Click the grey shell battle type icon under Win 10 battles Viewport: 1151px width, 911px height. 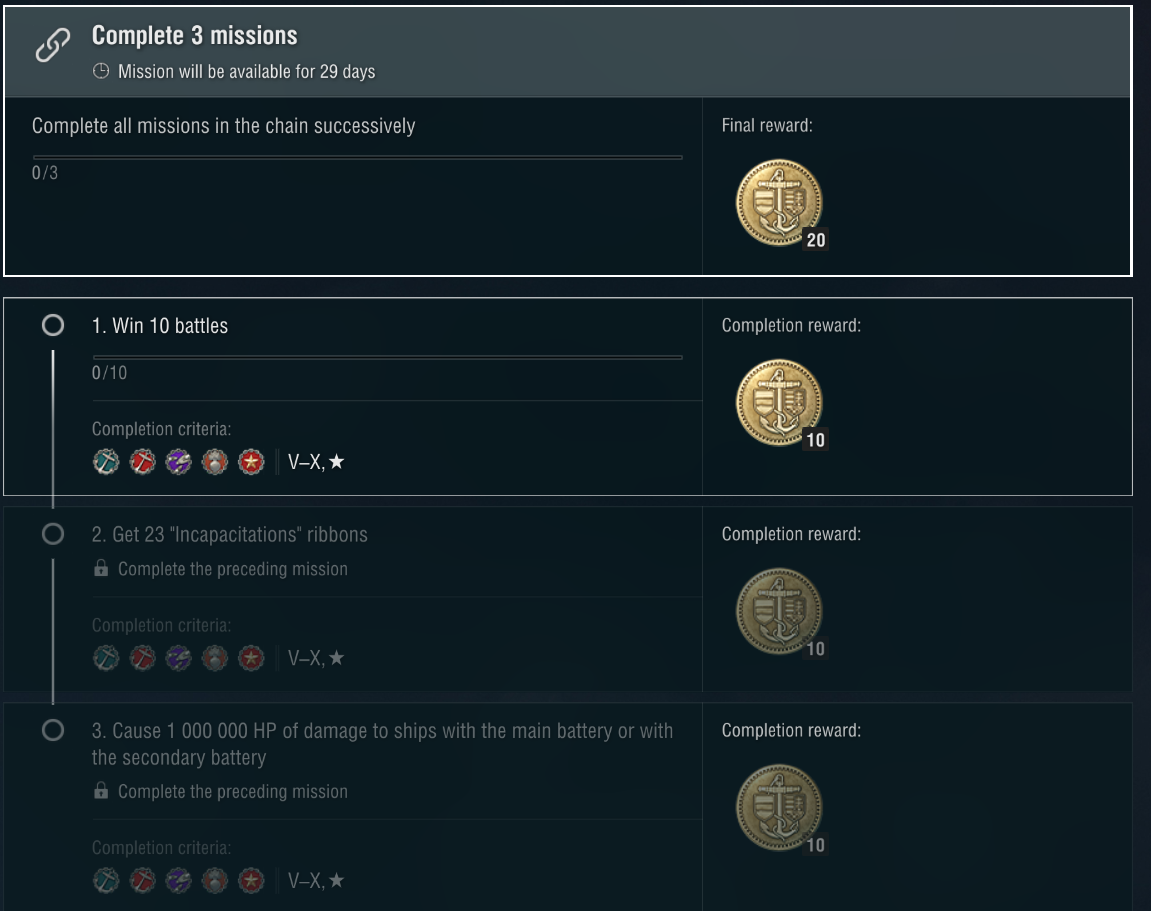pyautogui.click(x=214, y=462)
